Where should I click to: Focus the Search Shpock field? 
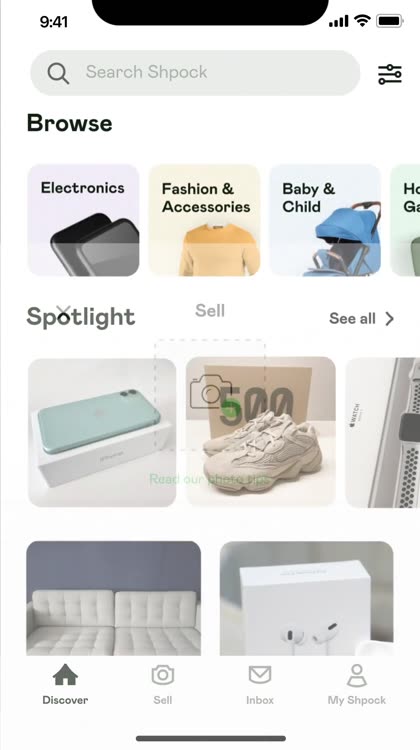(195, 73)
